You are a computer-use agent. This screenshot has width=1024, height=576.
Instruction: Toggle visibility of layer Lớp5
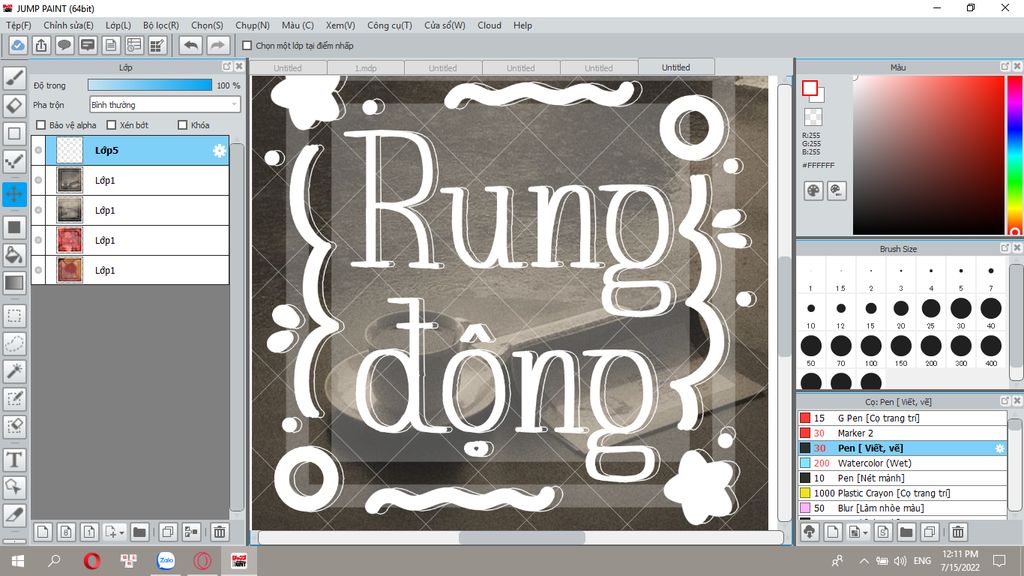[39, 150]
